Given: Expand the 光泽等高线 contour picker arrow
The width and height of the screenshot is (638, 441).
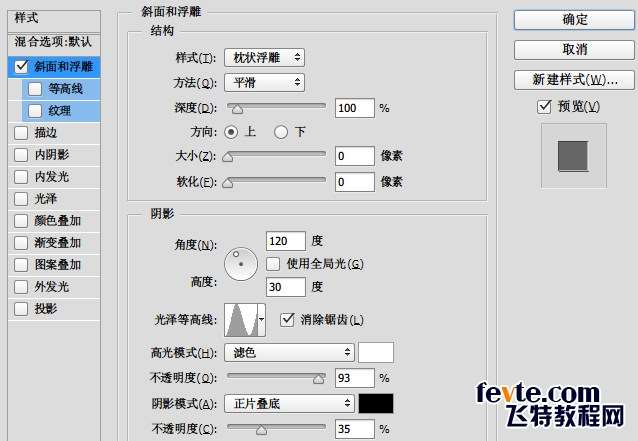Looking at the screenshot, I should point(262,320).
